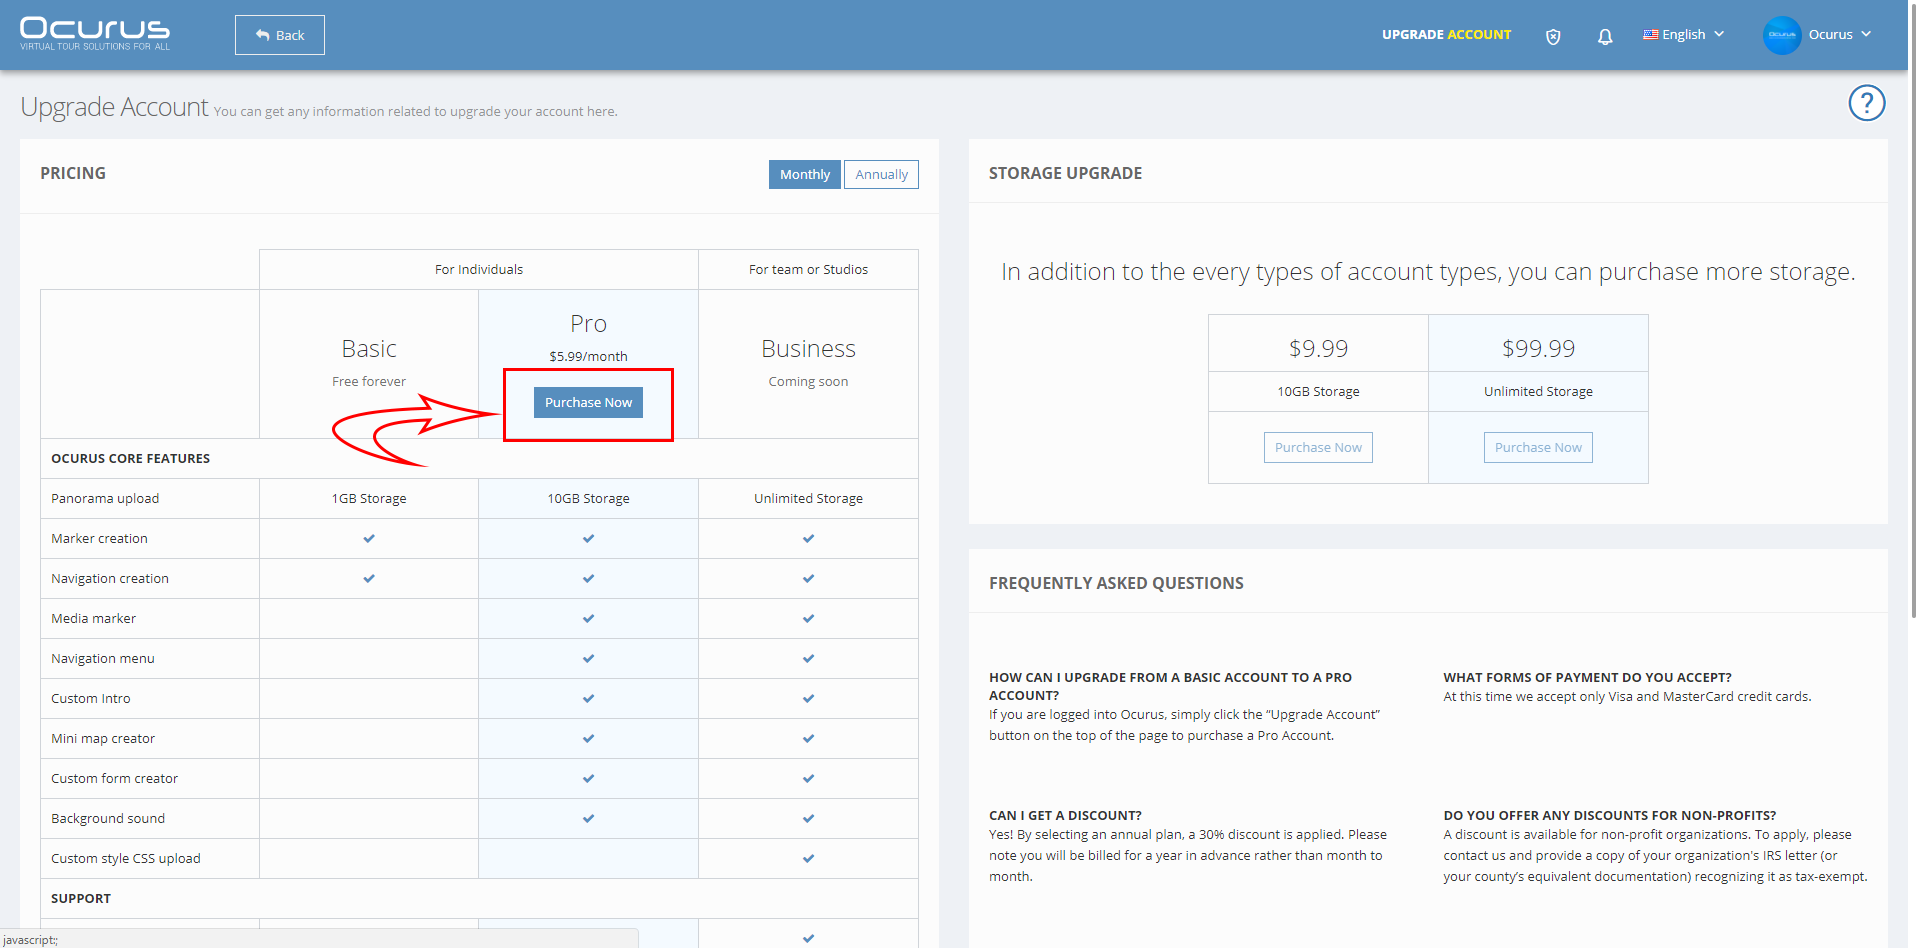This screenshot has height=948, width=1920.
Task: Open notifications bell icon
Action: coord(1605,36)
